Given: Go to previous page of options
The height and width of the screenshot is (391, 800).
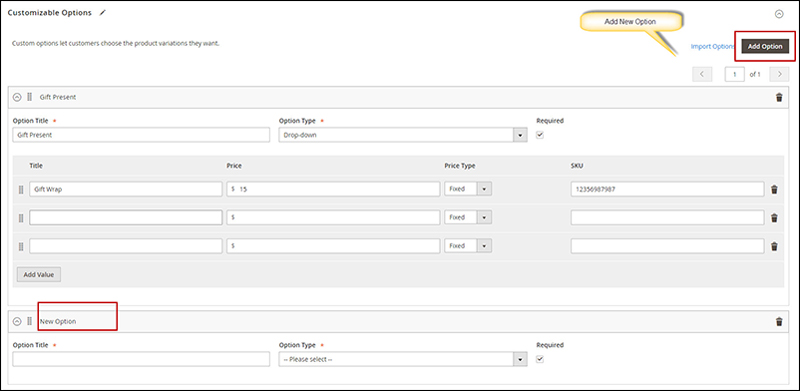Looking at the screenshot, I should point(702,74).
